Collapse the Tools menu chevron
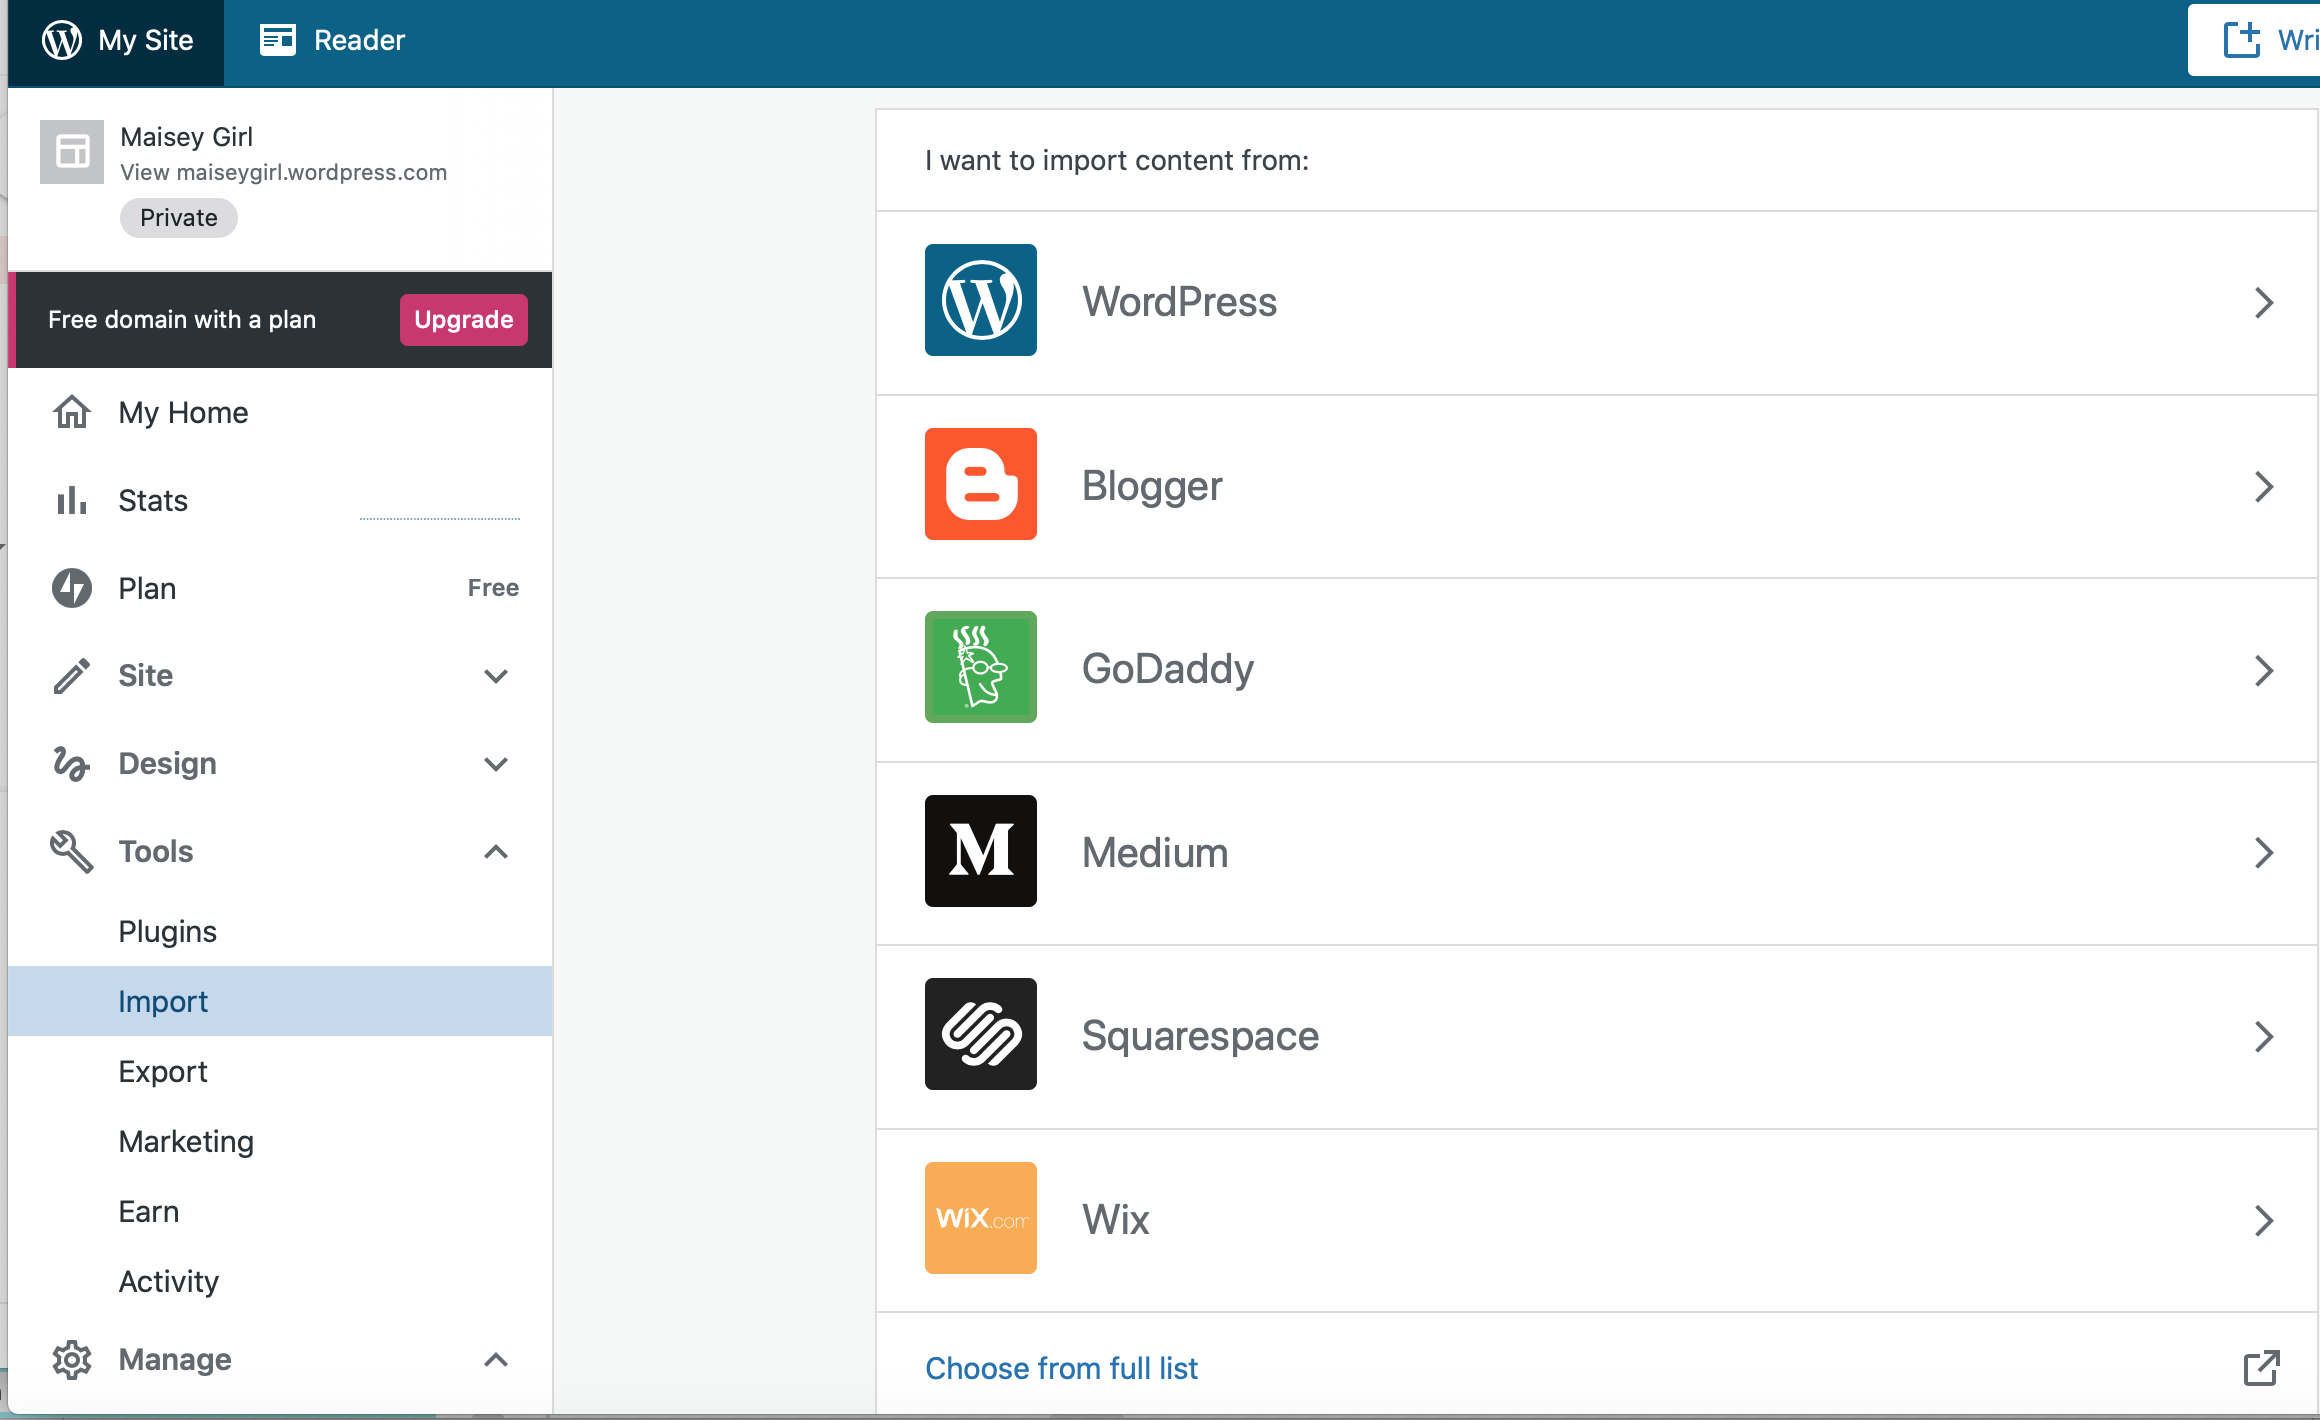This screenshot has height=1420, width=2320. (x=496, y=852)
